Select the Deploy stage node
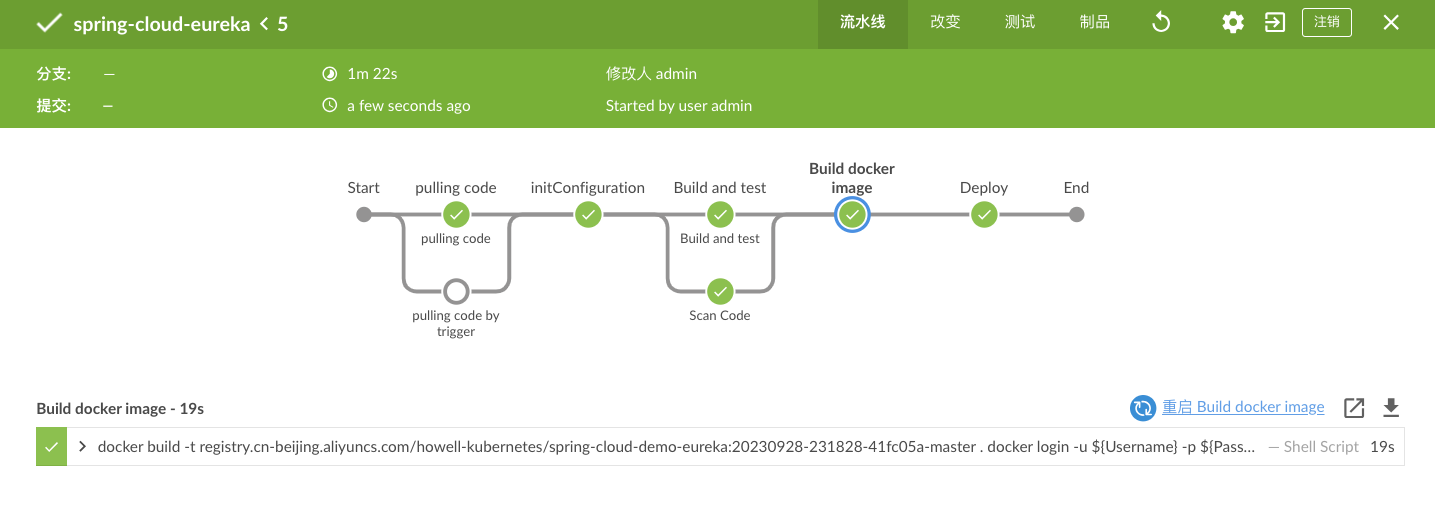1435x529 pixels. click(984, 214)
